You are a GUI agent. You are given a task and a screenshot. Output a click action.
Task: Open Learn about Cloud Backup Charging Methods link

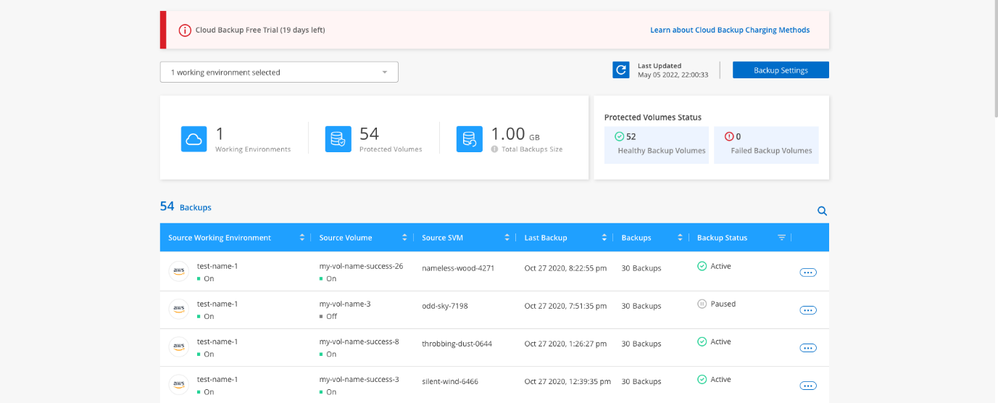coord(729,30)
